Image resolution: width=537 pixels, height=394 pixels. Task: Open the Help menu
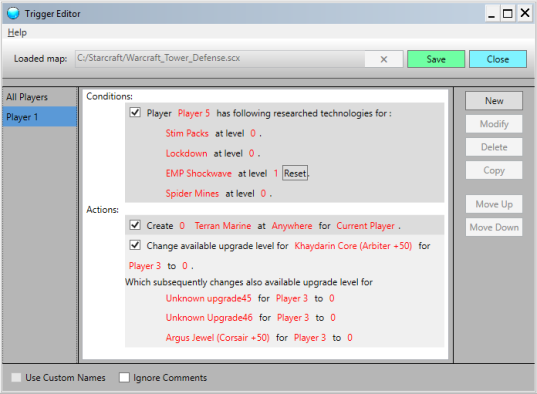pyautogui.click(x=17, y=33)
